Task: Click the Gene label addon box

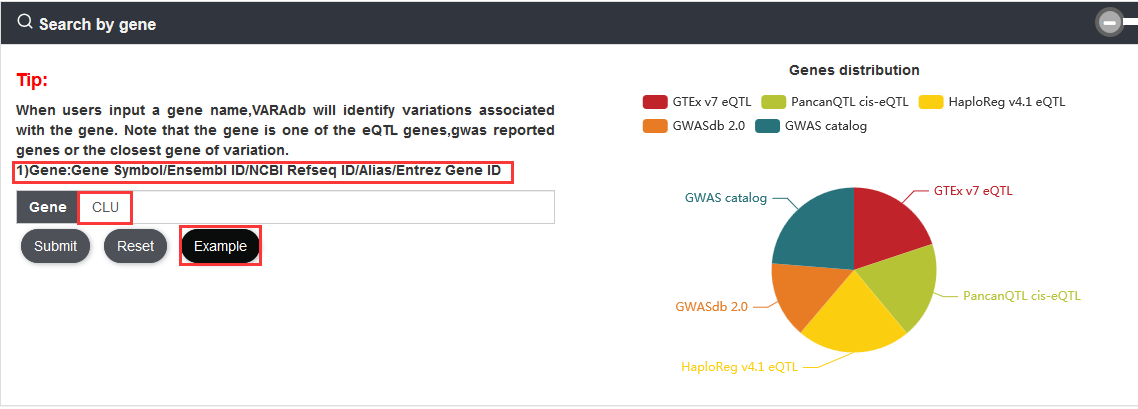Action: click(x=47, y=207)
